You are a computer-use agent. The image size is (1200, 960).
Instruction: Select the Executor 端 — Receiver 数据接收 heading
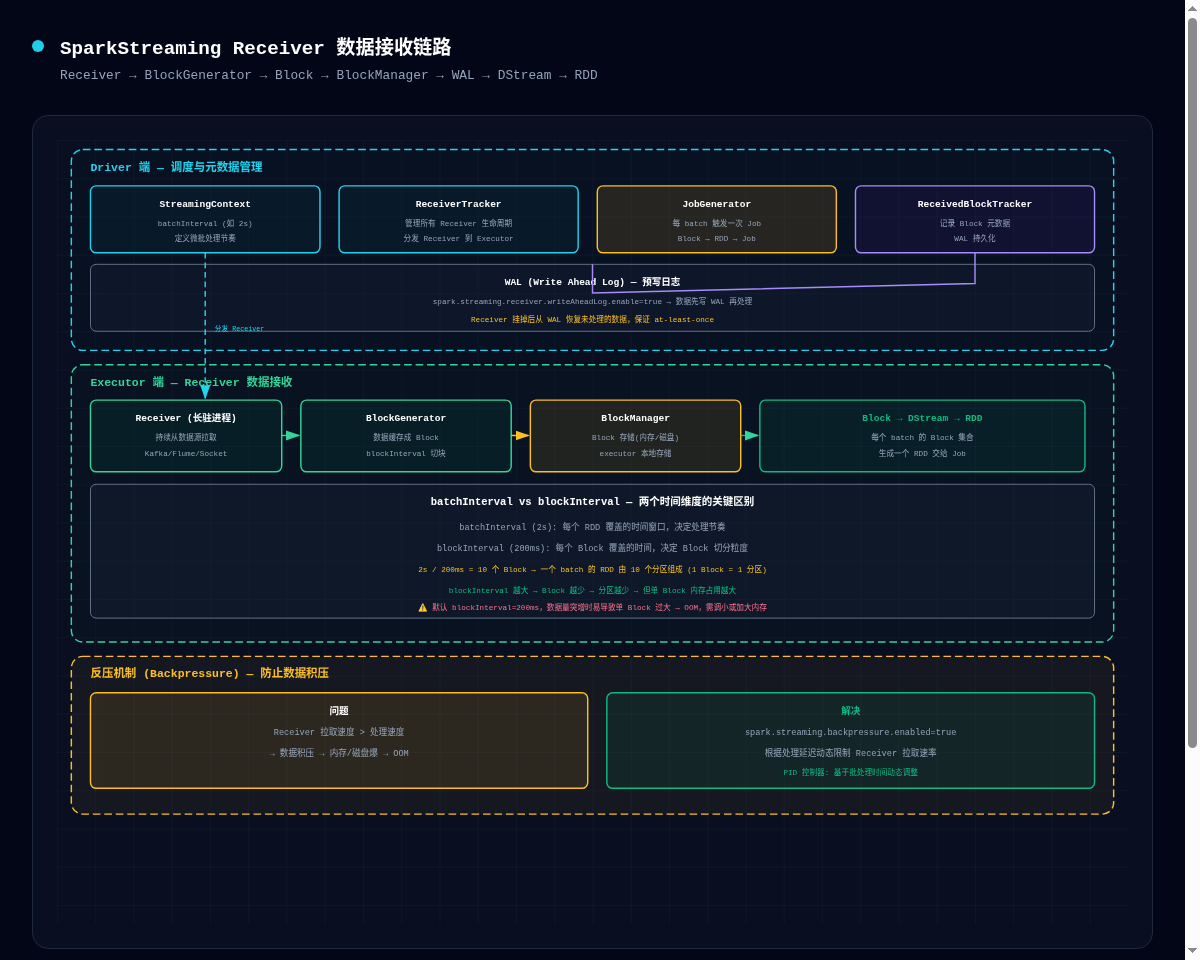191,382
